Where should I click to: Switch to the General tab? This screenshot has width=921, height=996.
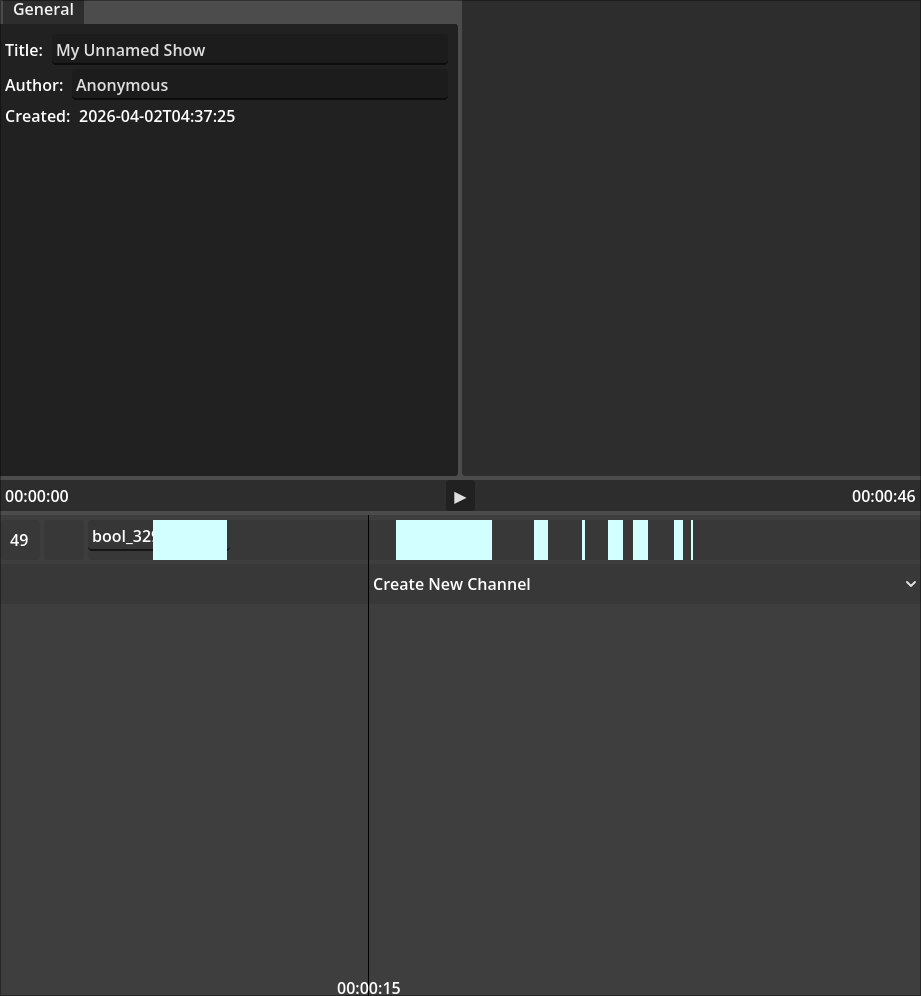[43, 10]
